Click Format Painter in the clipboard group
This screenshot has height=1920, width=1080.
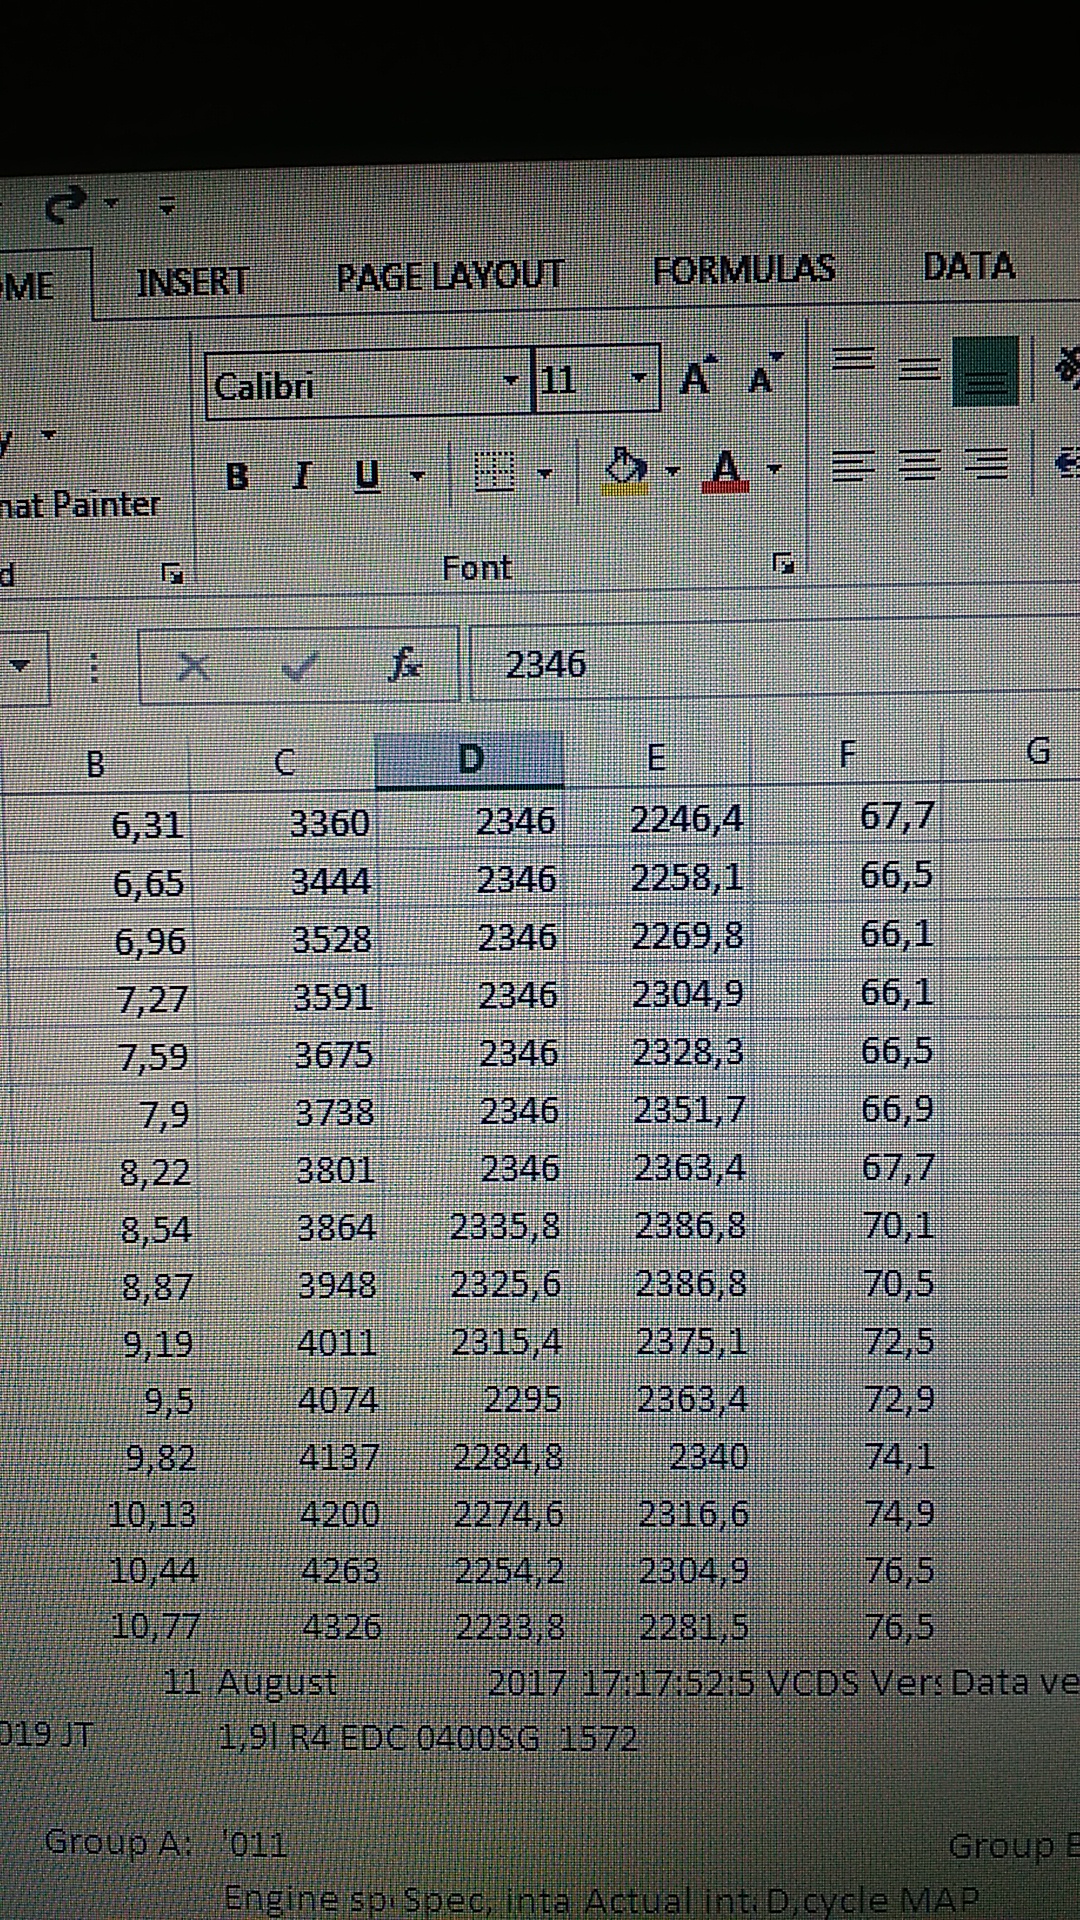[x=80, y=504]
